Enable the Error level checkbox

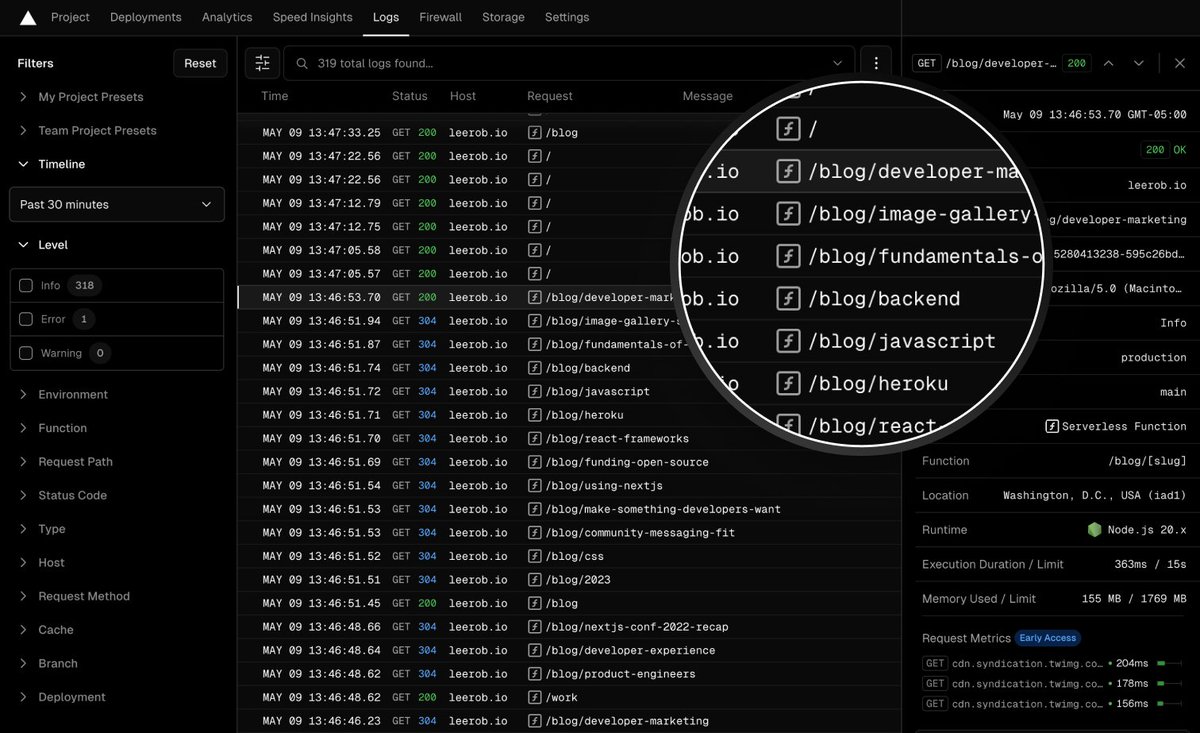26,319
